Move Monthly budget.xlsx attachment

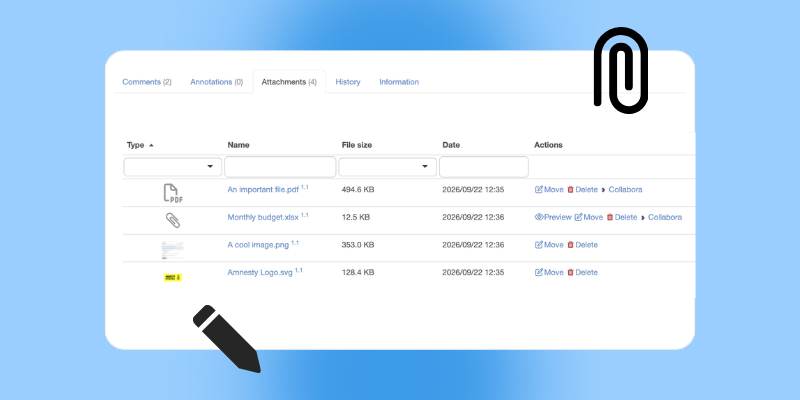589,217
